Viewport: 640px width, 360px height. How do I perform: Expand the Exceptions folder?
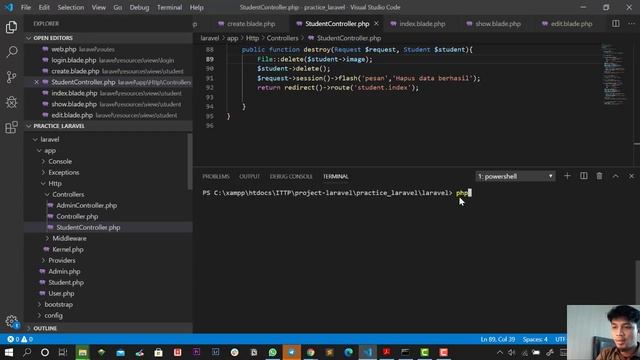tap(64, 173)
